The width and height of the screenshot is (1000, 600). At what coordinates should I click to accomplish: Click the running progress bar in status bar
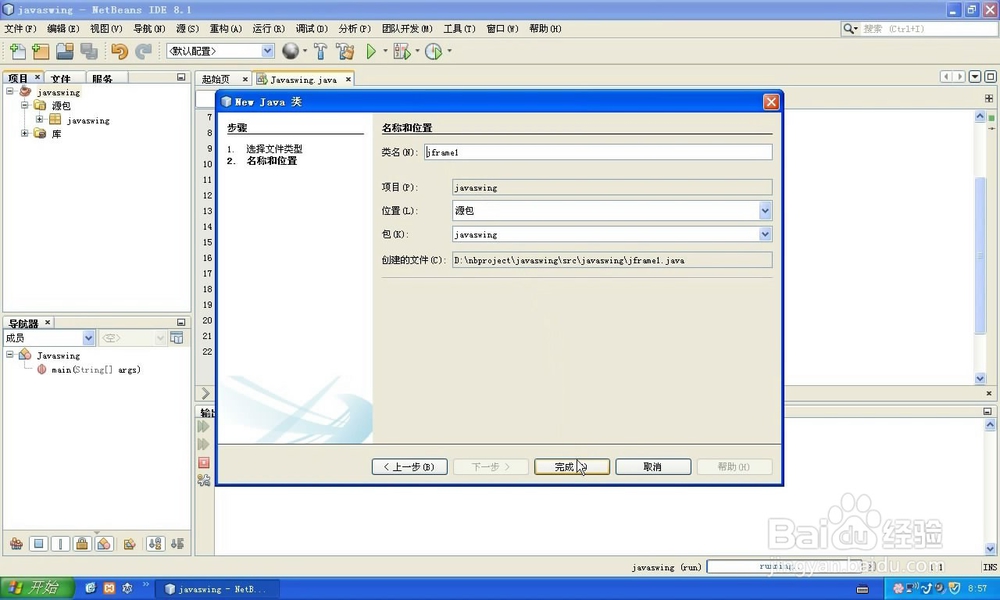[784, 566]
